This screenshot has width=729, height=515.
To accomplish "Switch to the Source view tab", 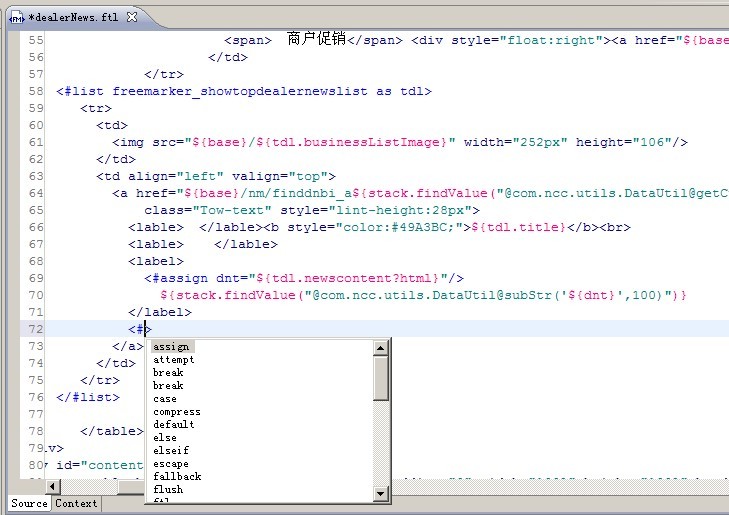I will (x=29, y=503).
